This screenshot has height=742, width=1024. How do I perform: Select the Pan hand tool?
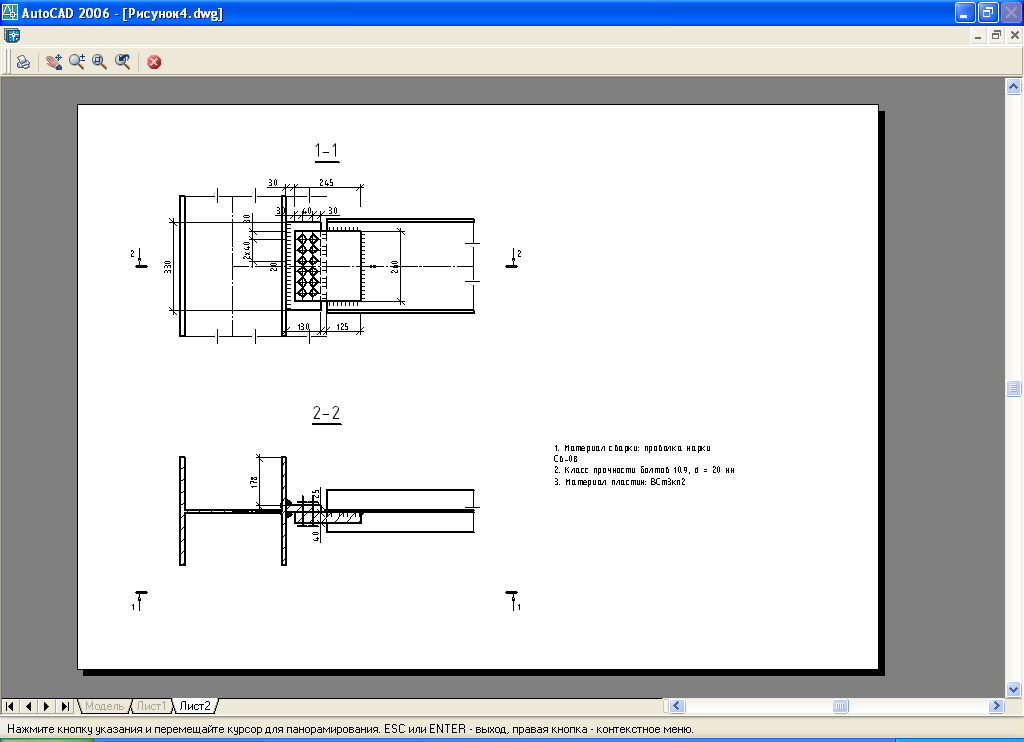[54, 62]
